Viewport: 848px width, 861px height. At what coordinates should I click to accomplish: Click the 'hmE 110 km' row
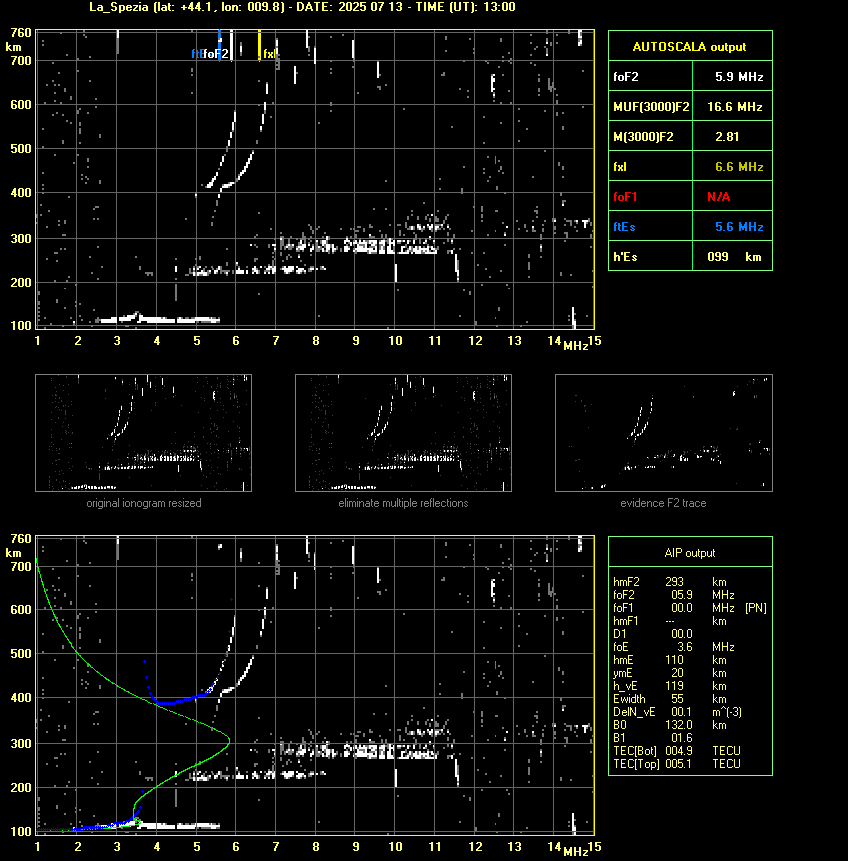[670, 660]
